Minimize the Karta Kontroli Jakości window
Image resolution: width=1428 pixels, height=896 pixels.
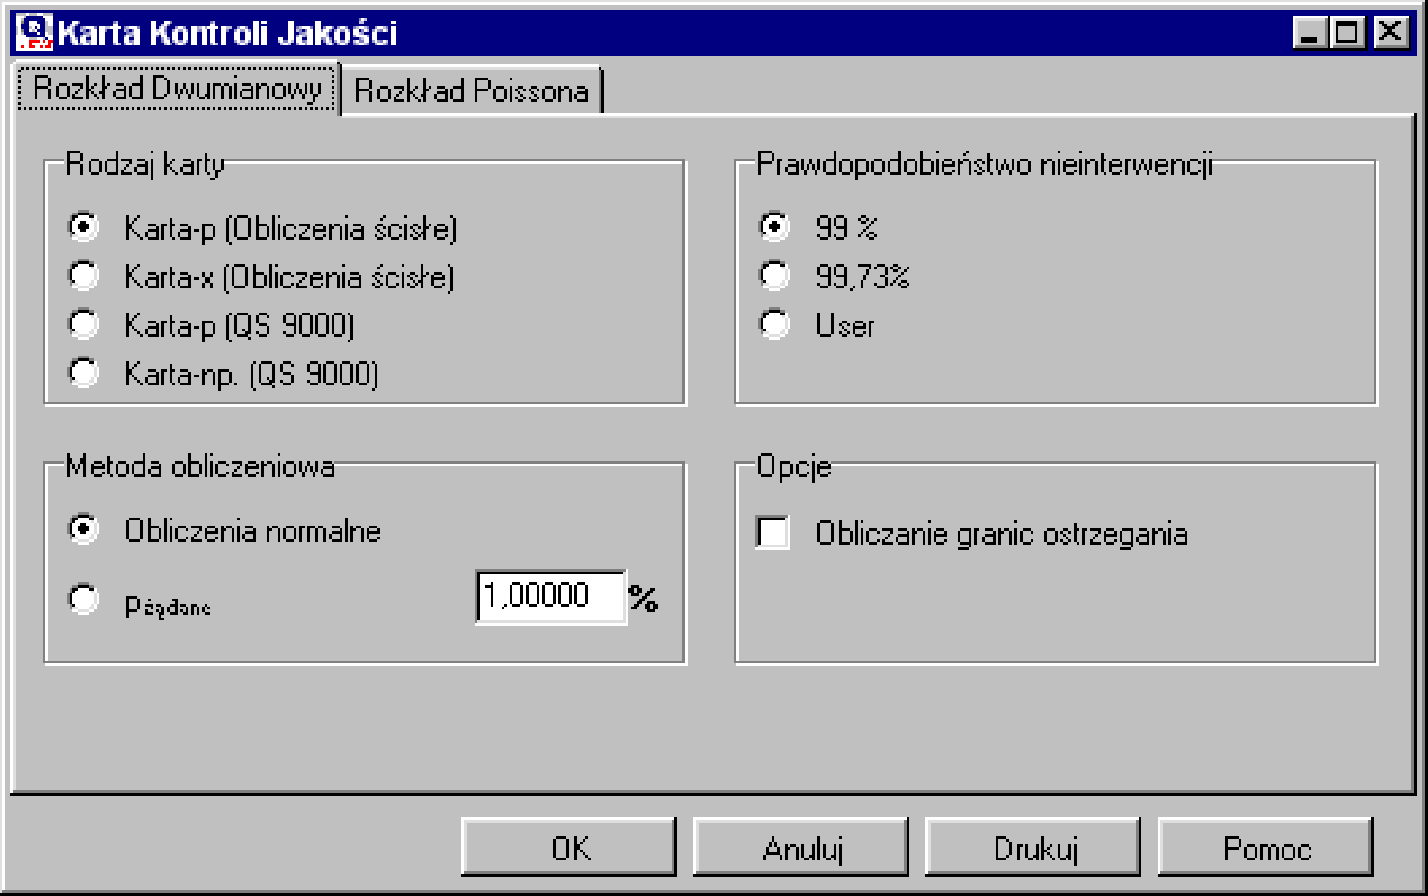pyautogui.click(x=1309, y=33)
